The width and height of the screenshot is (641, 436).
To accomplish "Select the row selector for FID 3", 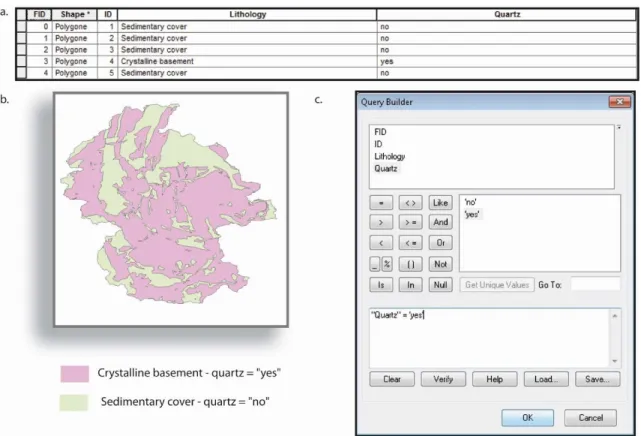I will pyautogui.click(x=22, y=61).
